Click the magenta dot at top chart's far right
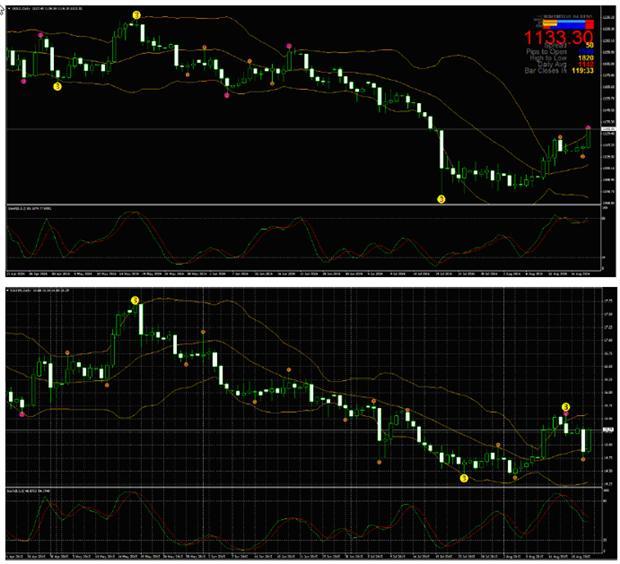This screenshot has height=564, width=620. pyautogui.click(x=588, y=128)
